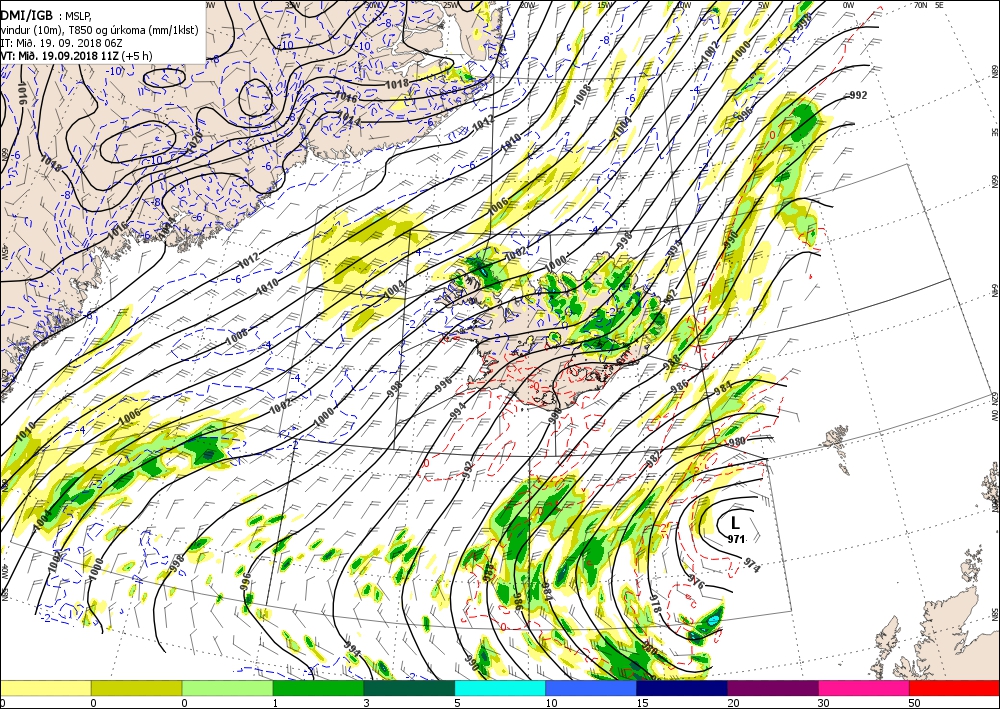Viewport: 1000px width, 709px height.
Task: Click the 982 isobar label
Action: pos(653,460)
